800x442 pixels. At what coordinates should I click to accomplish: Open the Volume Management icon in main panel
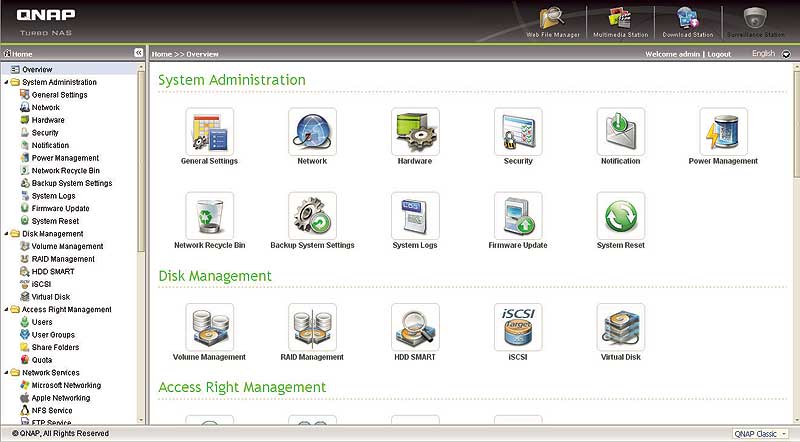(210, 327)
